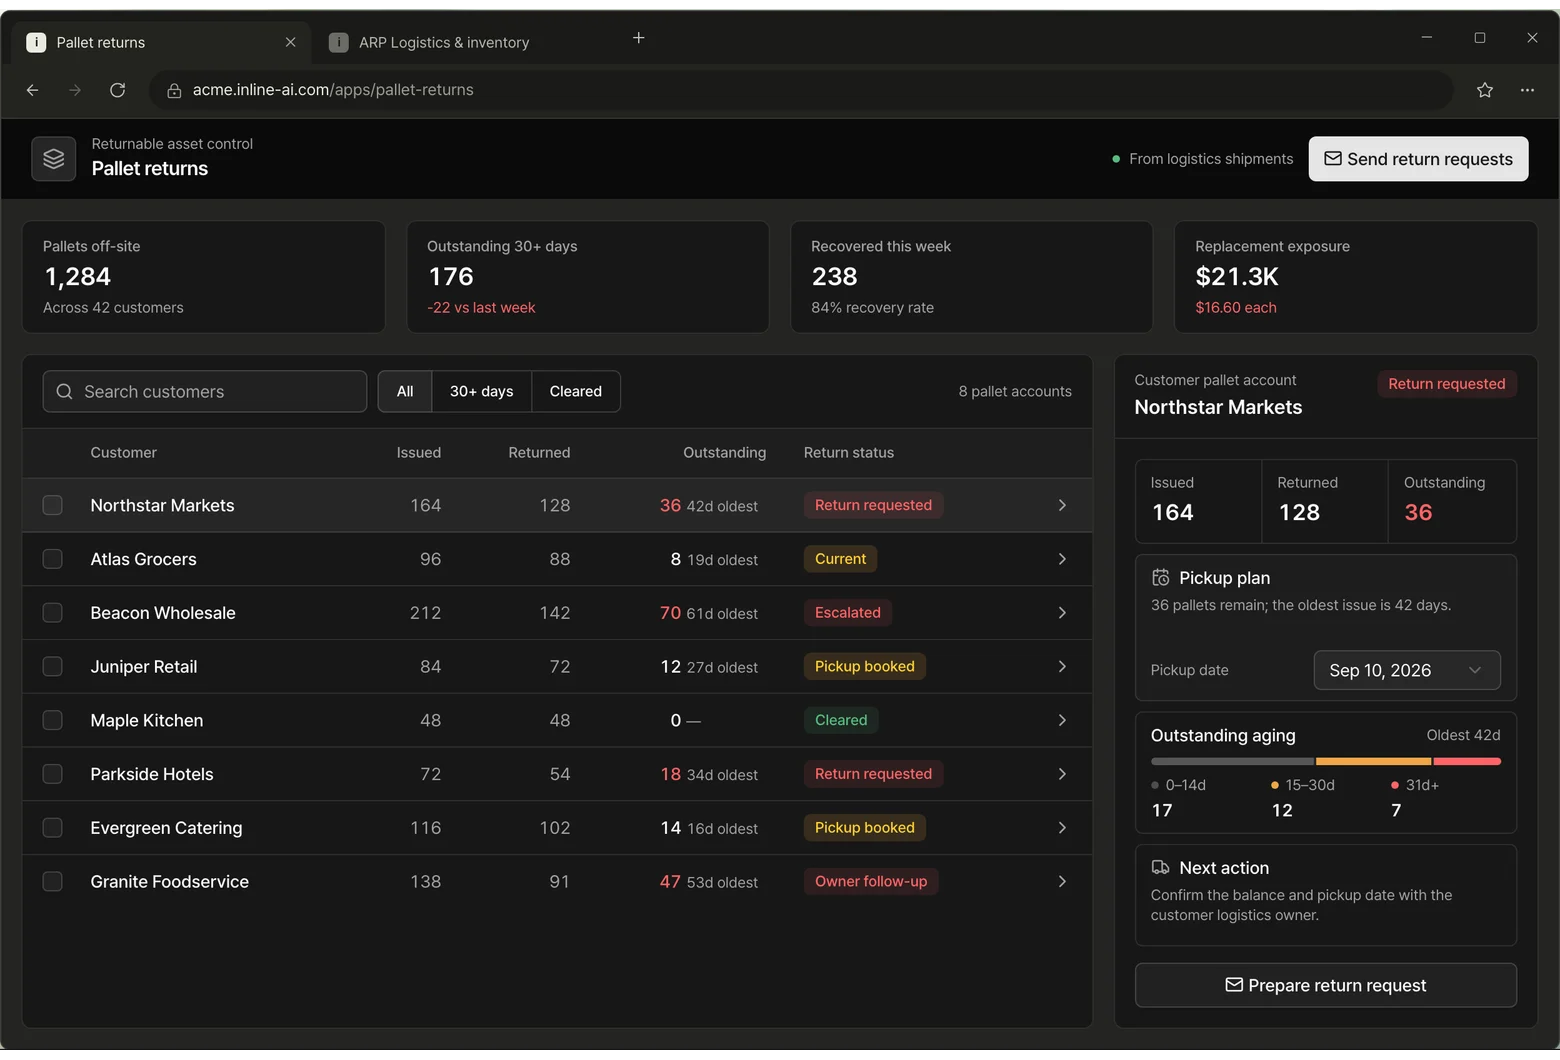
Task: Click the site lock icon in address bar
Action: [174, 90]
